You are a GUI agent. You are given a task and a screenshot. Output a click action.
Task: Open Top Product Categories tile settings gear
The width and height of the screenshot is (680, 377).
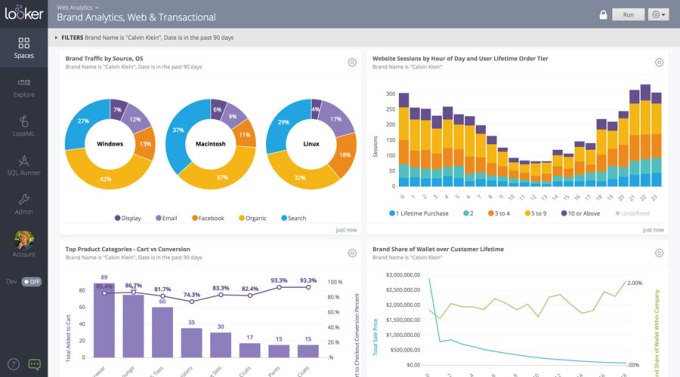pyautogui.click(x=352, y=253)
